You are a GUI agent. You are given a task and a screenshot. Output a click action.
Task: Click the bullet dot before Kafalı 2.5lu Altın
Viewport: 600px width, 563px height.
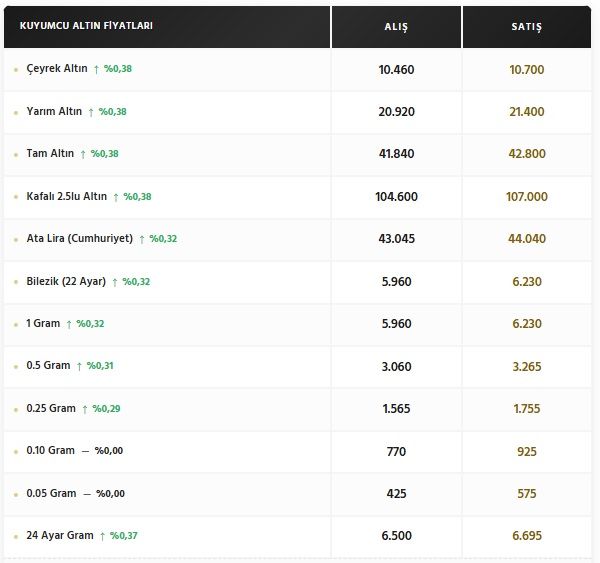point(16,197)
